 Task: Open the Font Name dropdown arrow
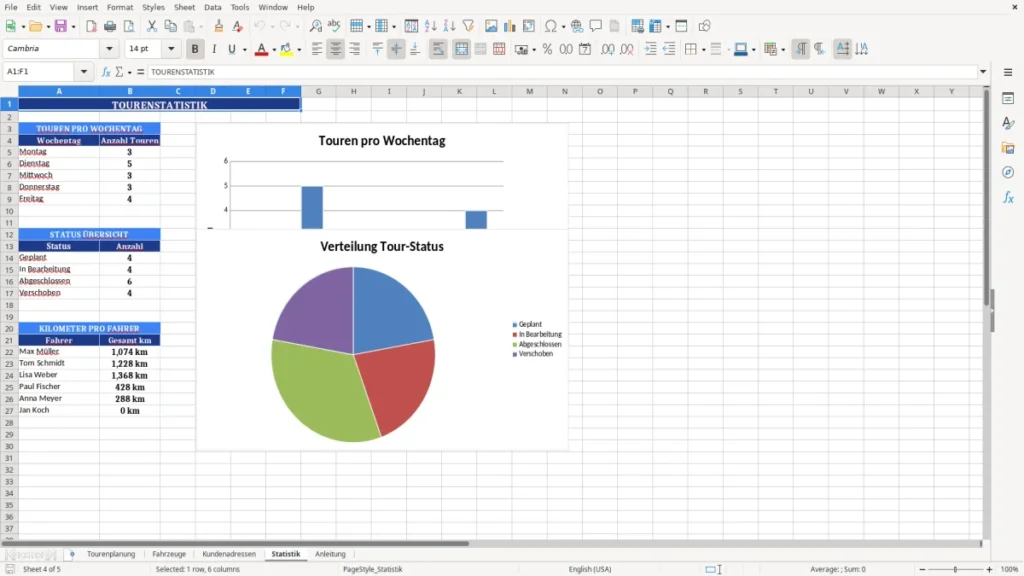[x=109, y=48]
